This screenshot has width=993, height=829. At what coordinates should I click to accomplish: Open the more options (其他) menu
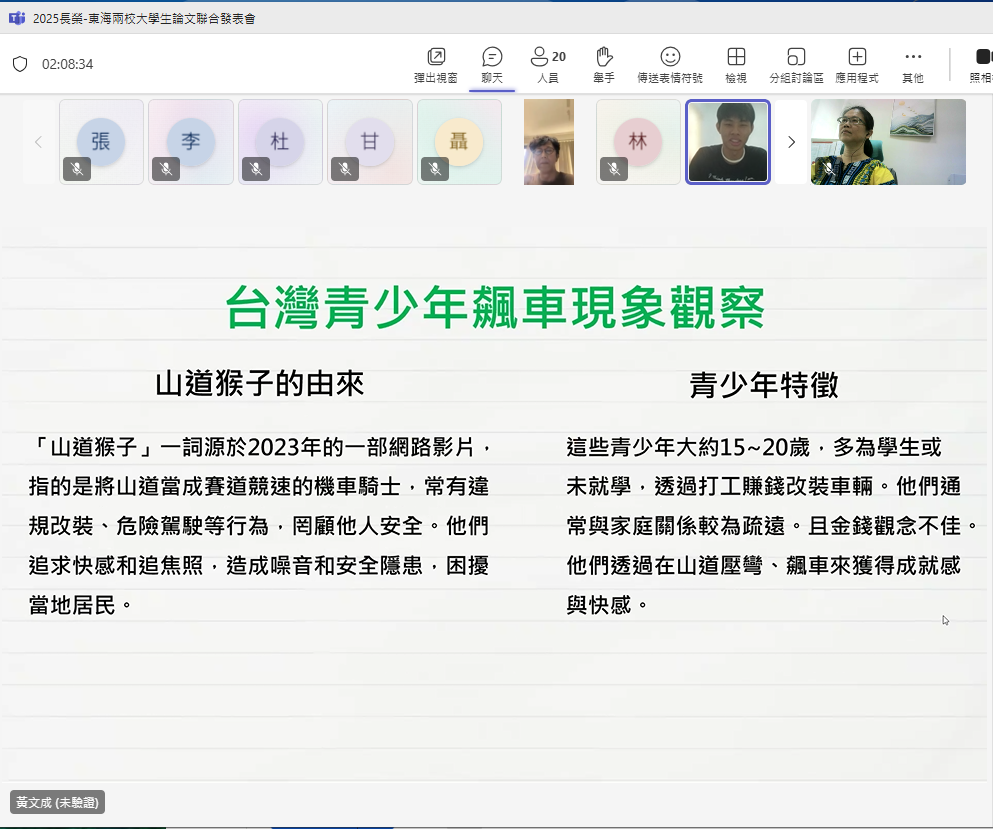coord(913,65)
